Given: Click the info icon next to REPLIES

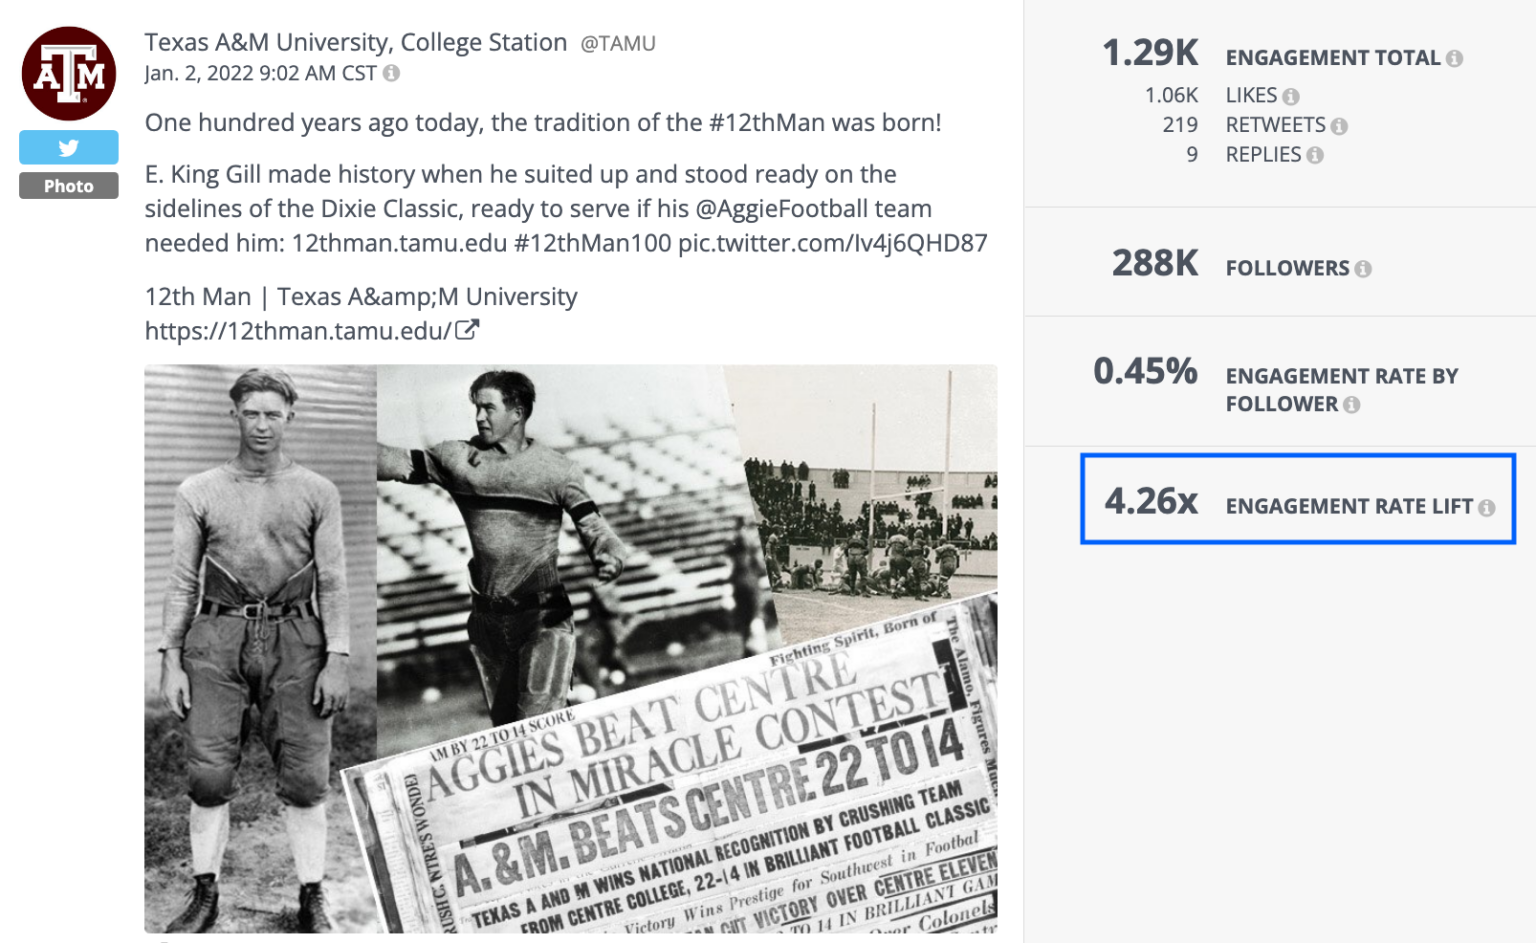Looking at the screenshot, I should point(1315,155).
